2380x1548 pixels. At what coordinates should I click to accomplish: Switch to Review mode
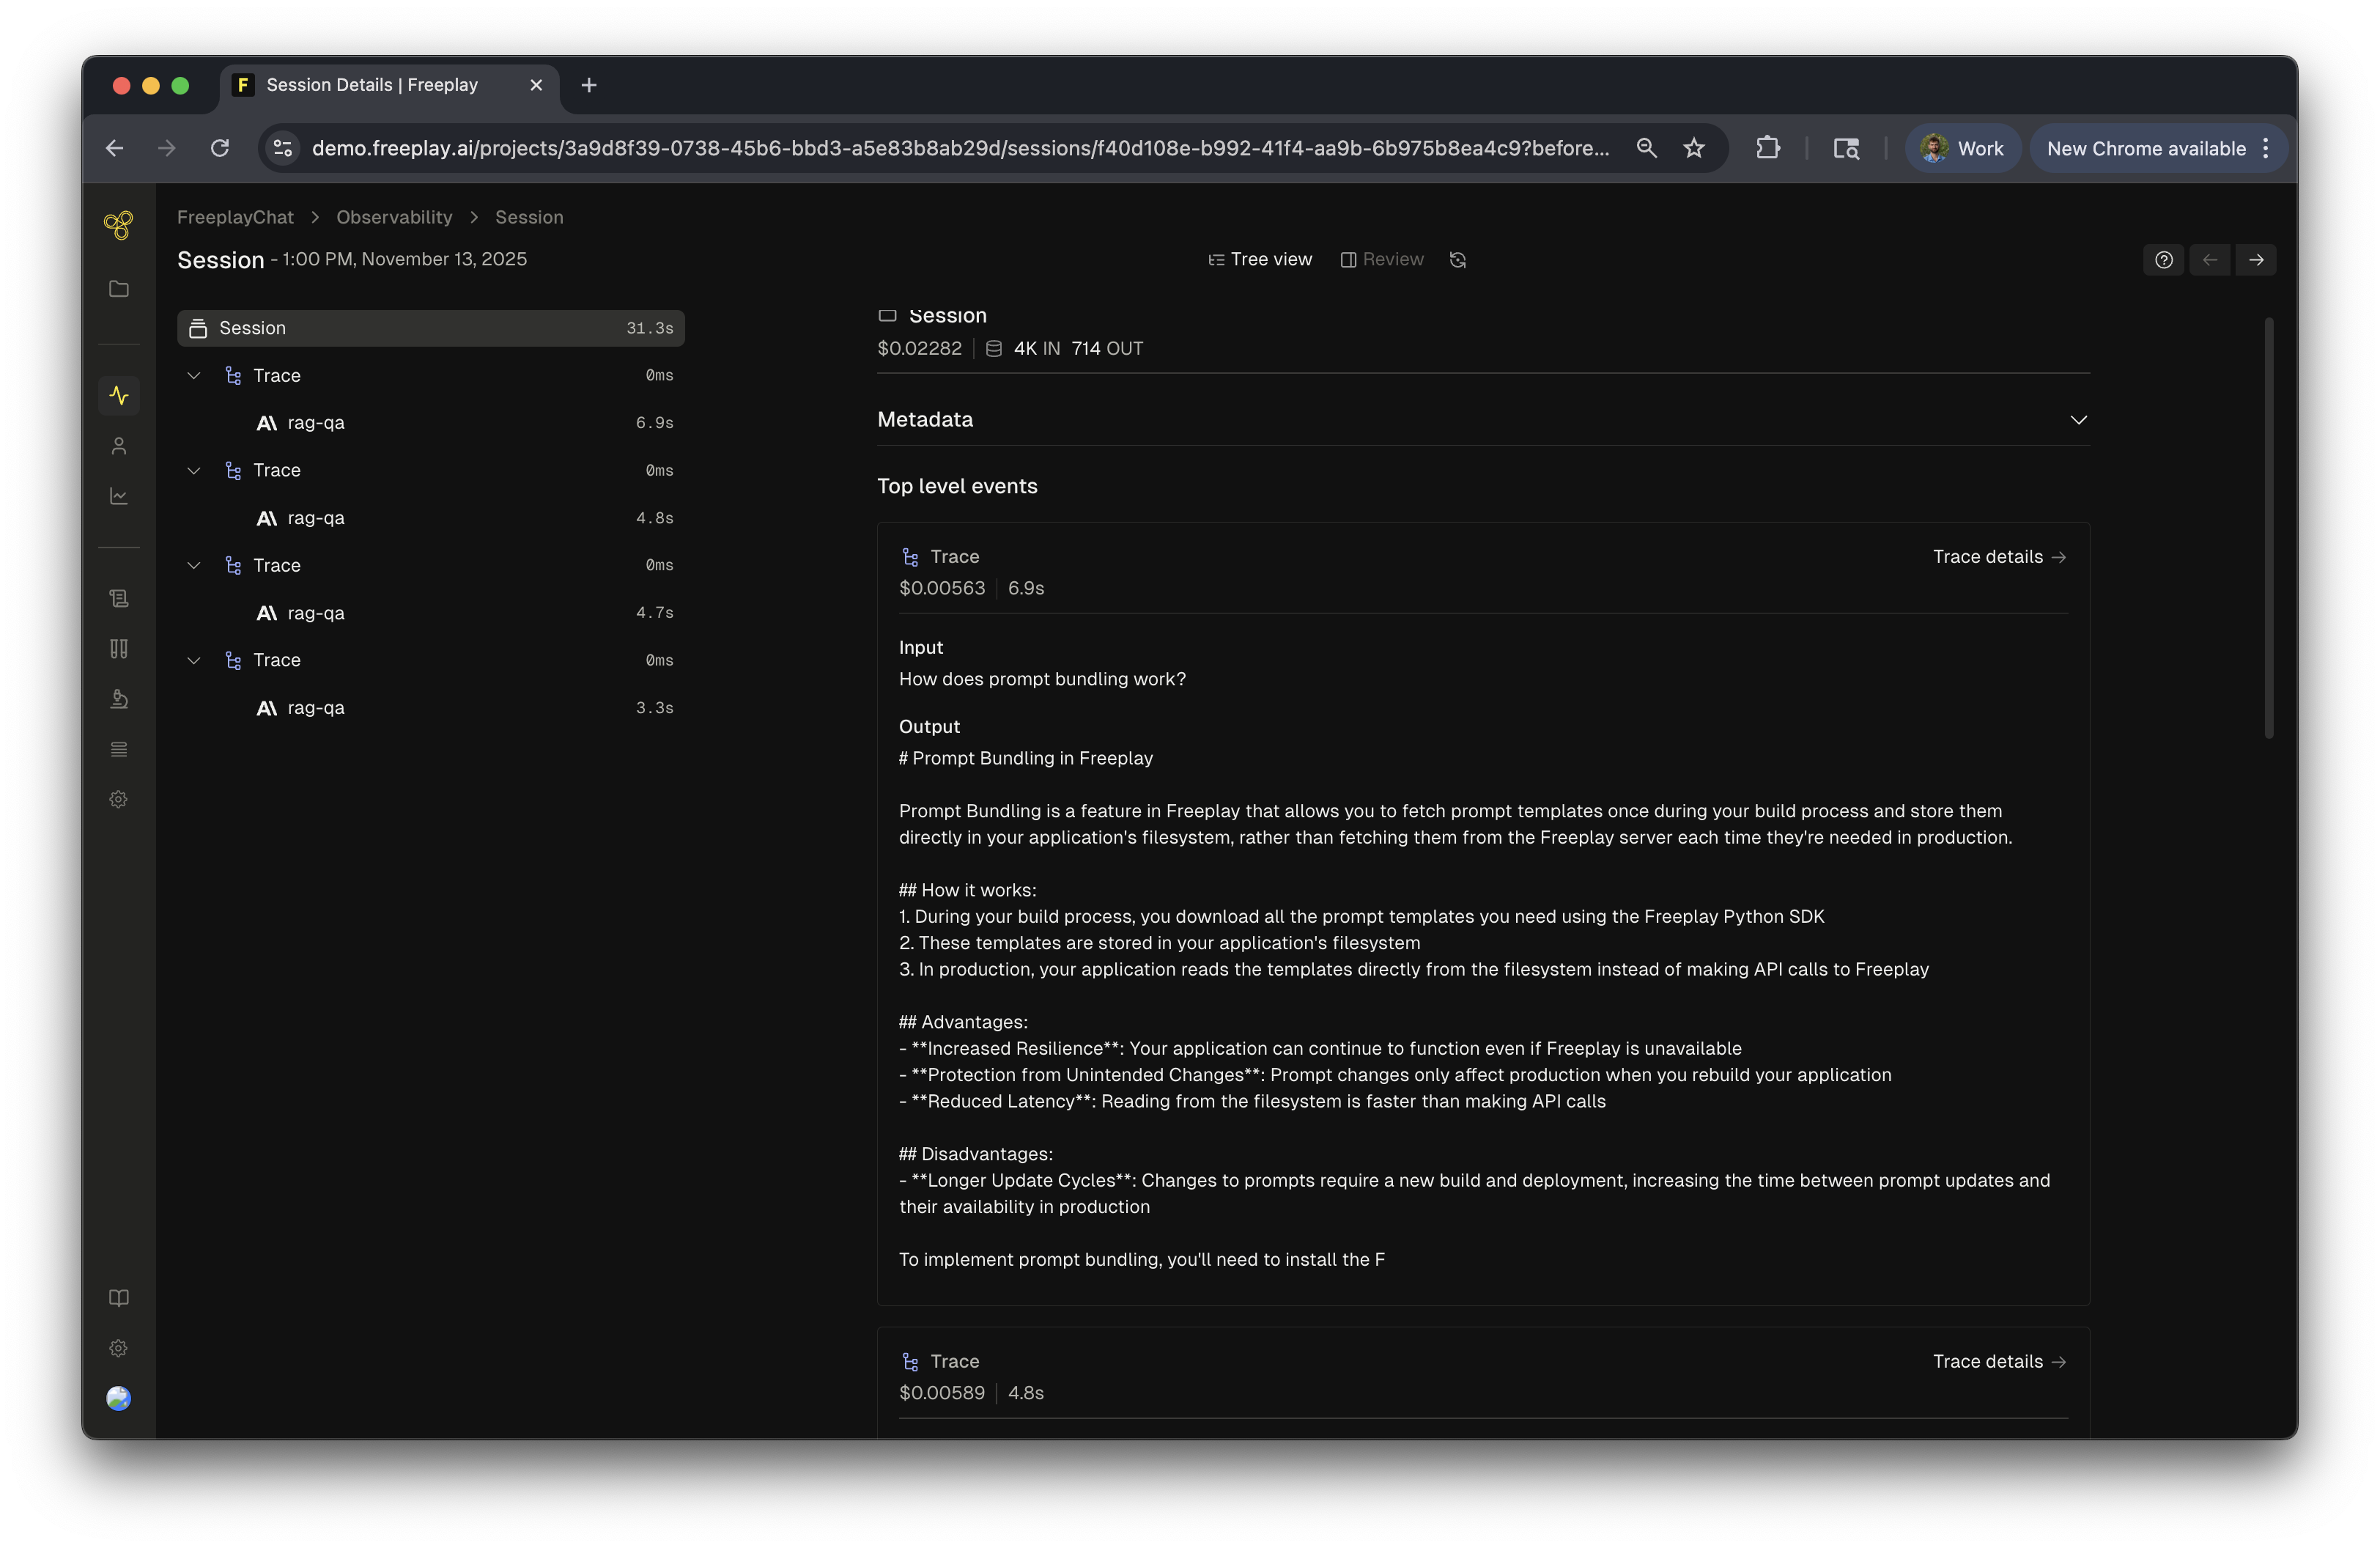[1381, 259]
